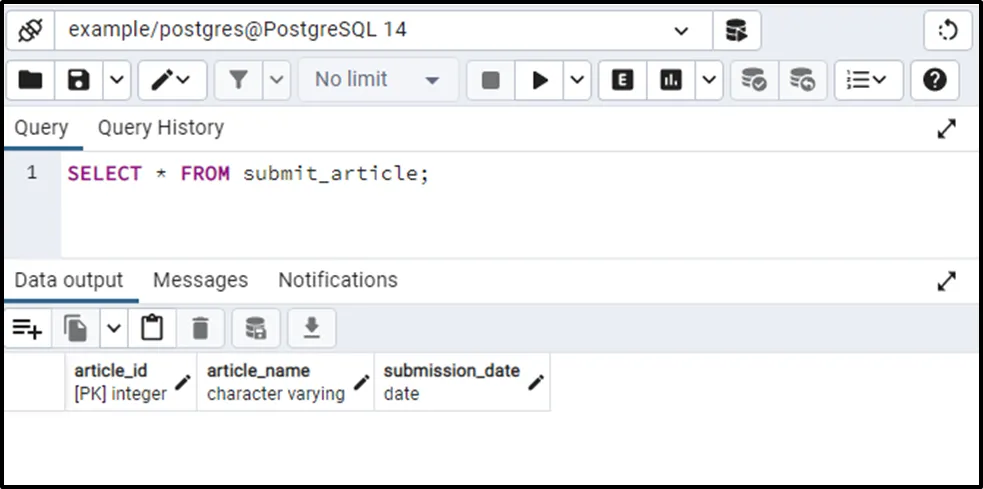983x489 pixels.
Task: Click the Open File folder icon
Action: click(31, 80)
